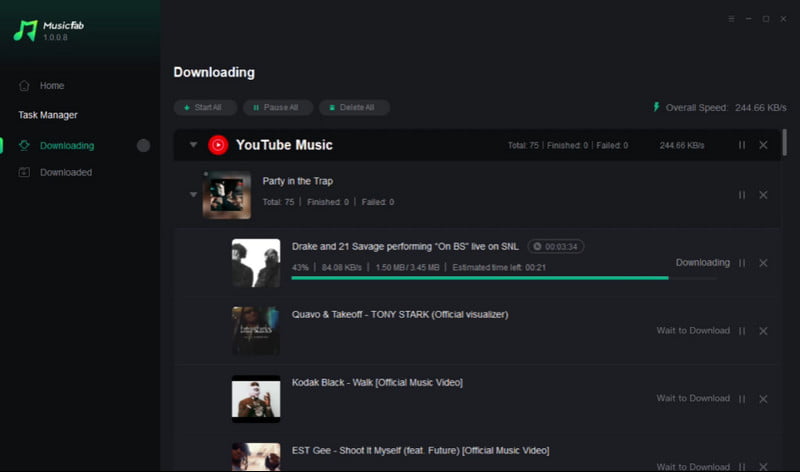Click the vertical scrollbar of download list

[784, 143]
